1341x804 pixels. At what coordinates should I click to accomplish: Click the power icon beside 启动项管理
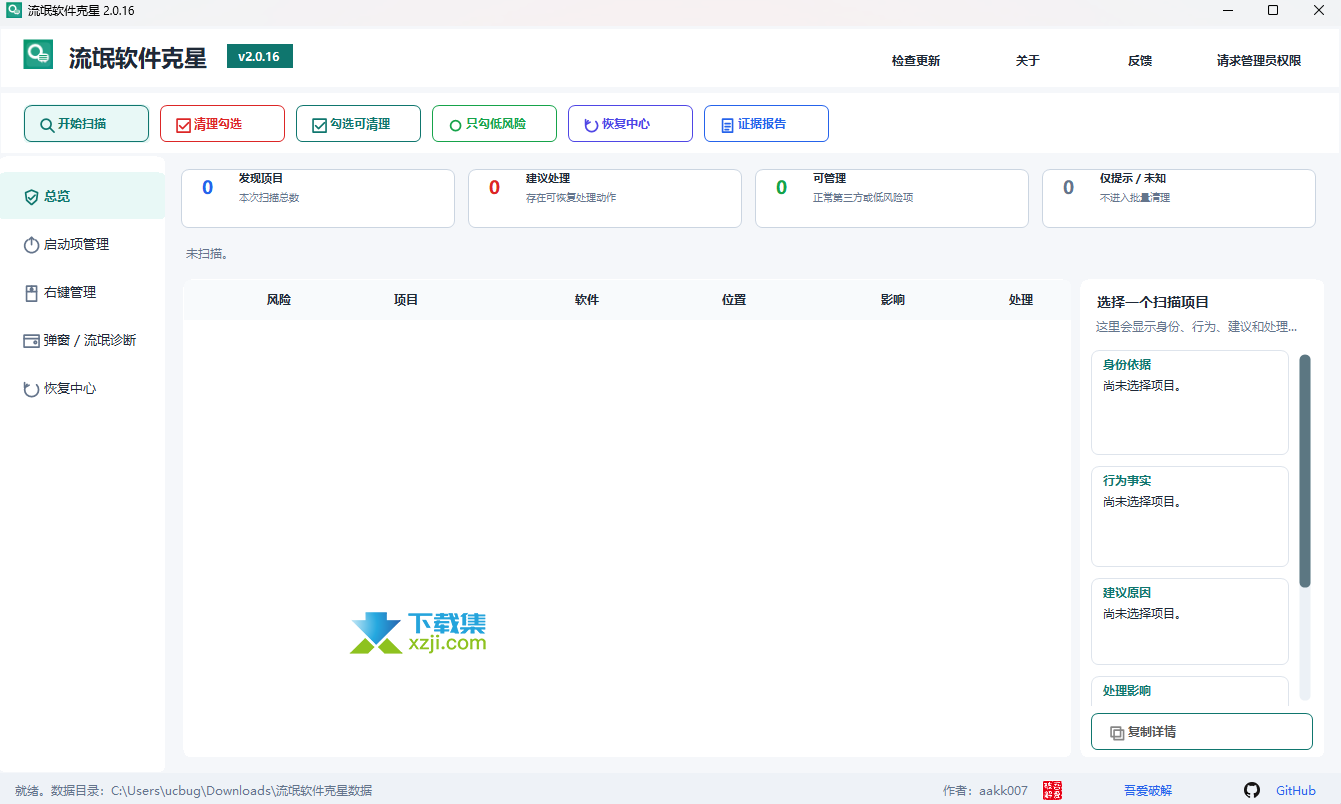coord(31,245)
